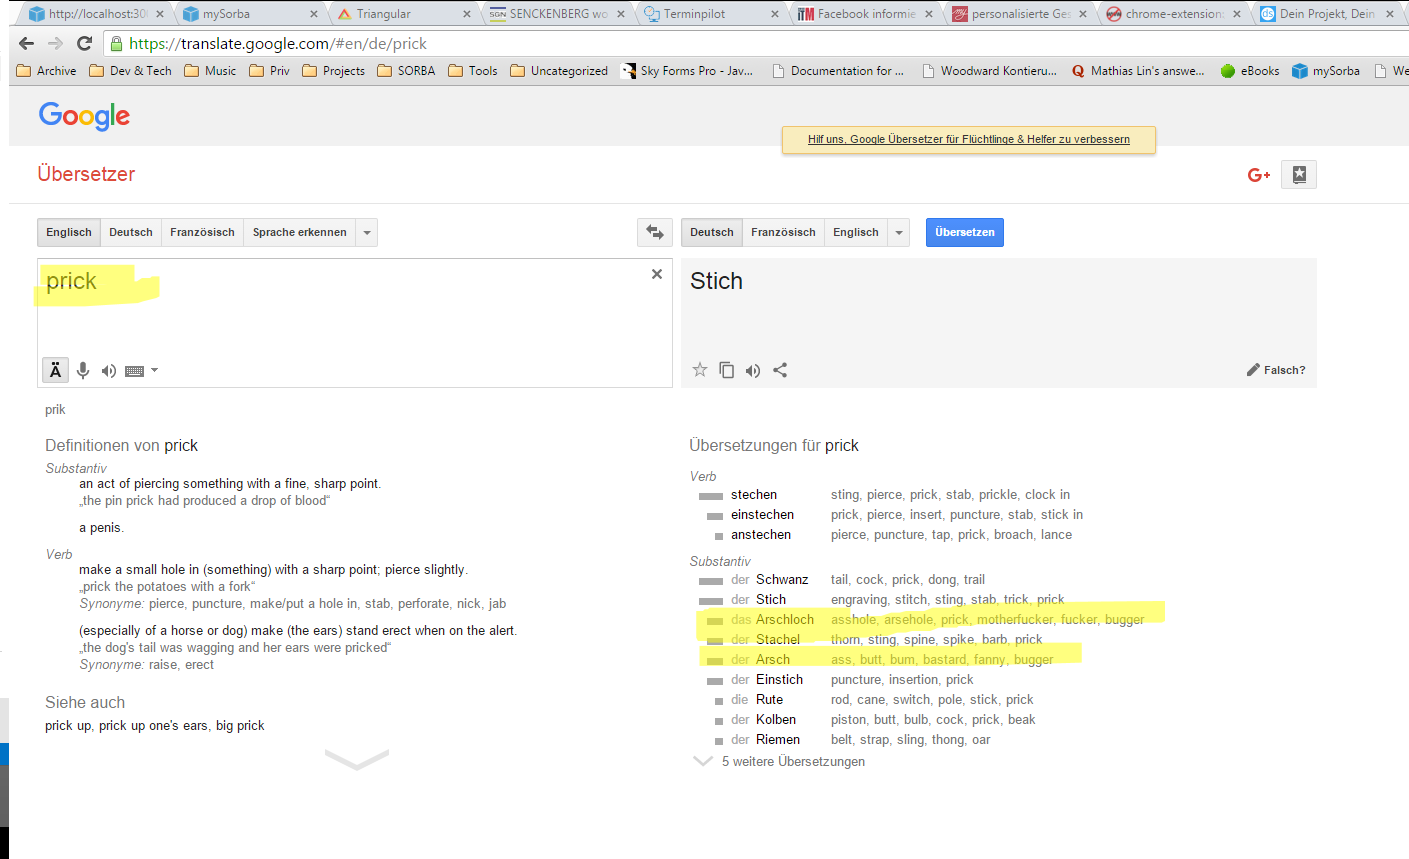Star the translation Stich
The image size is (1409, 859).
coord(700,370)
